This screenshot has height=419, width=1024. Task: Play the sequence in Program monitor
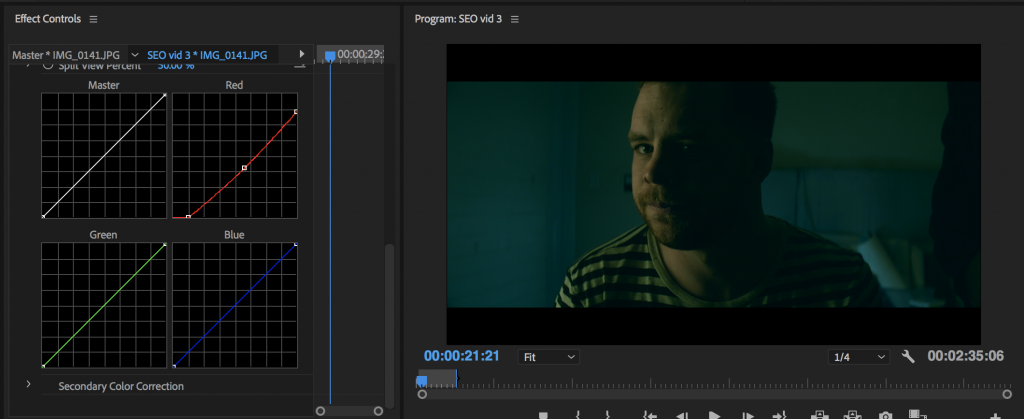[x=714, y=415]
